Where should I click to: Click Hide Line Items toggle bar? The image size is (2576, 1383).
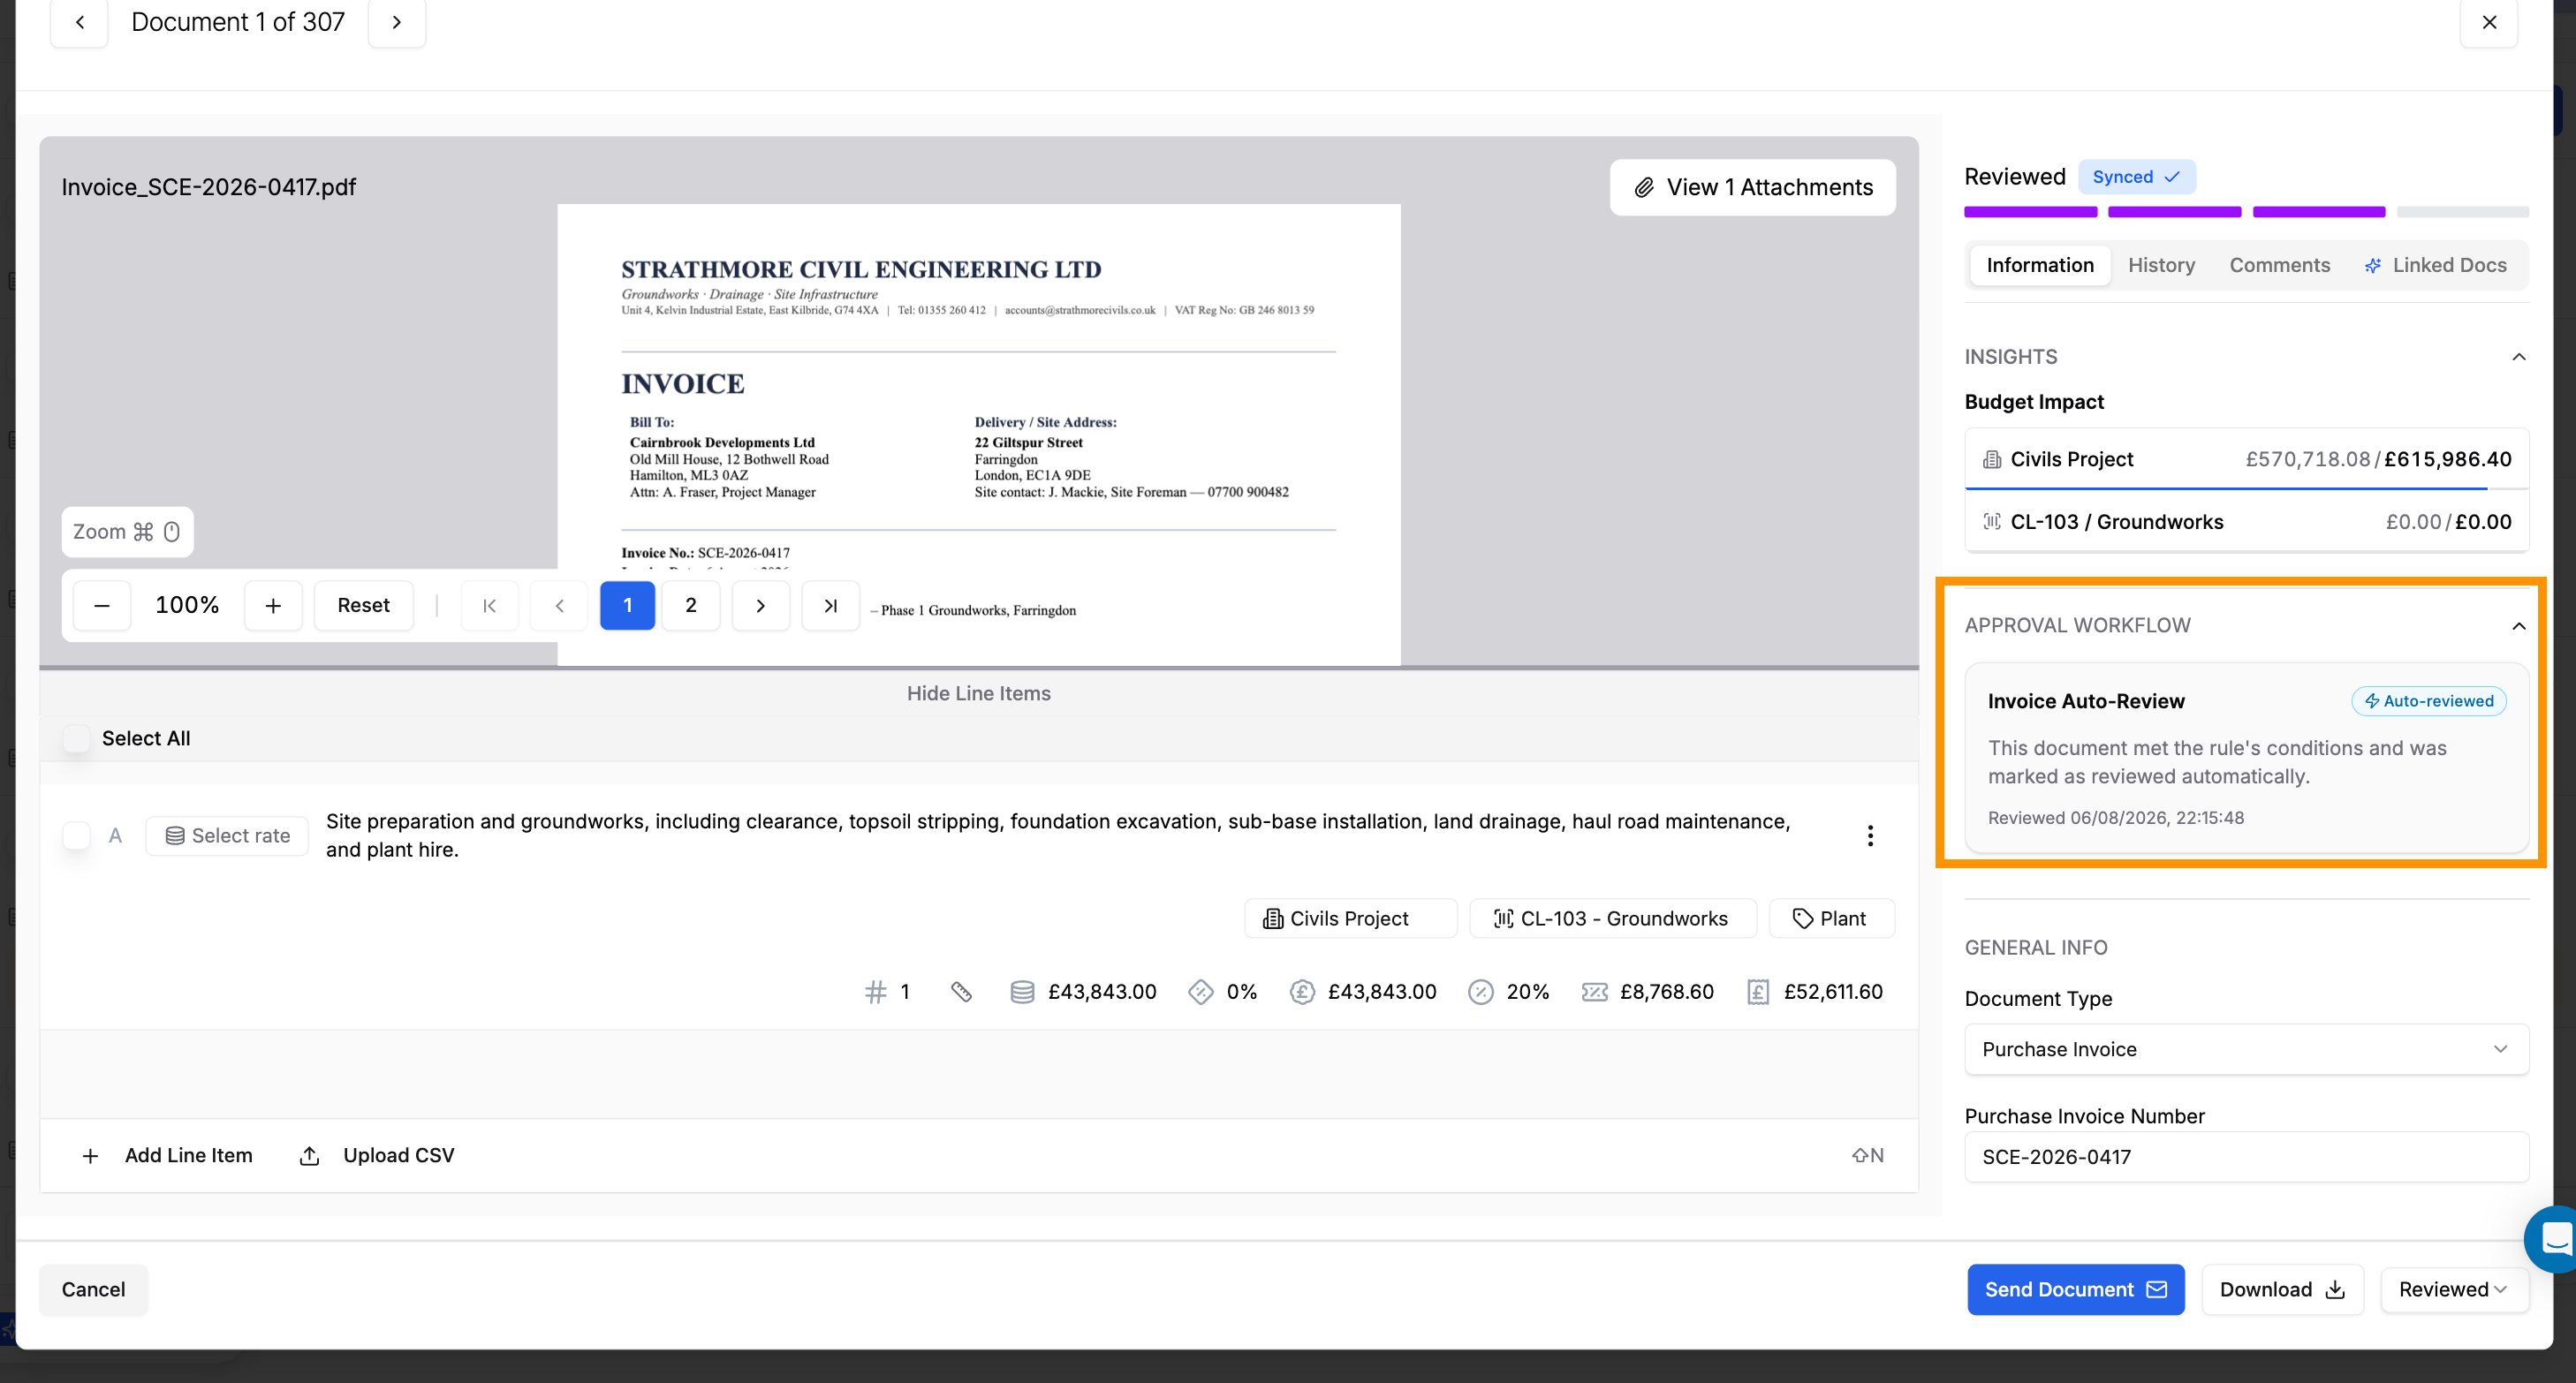click(979, 693)
